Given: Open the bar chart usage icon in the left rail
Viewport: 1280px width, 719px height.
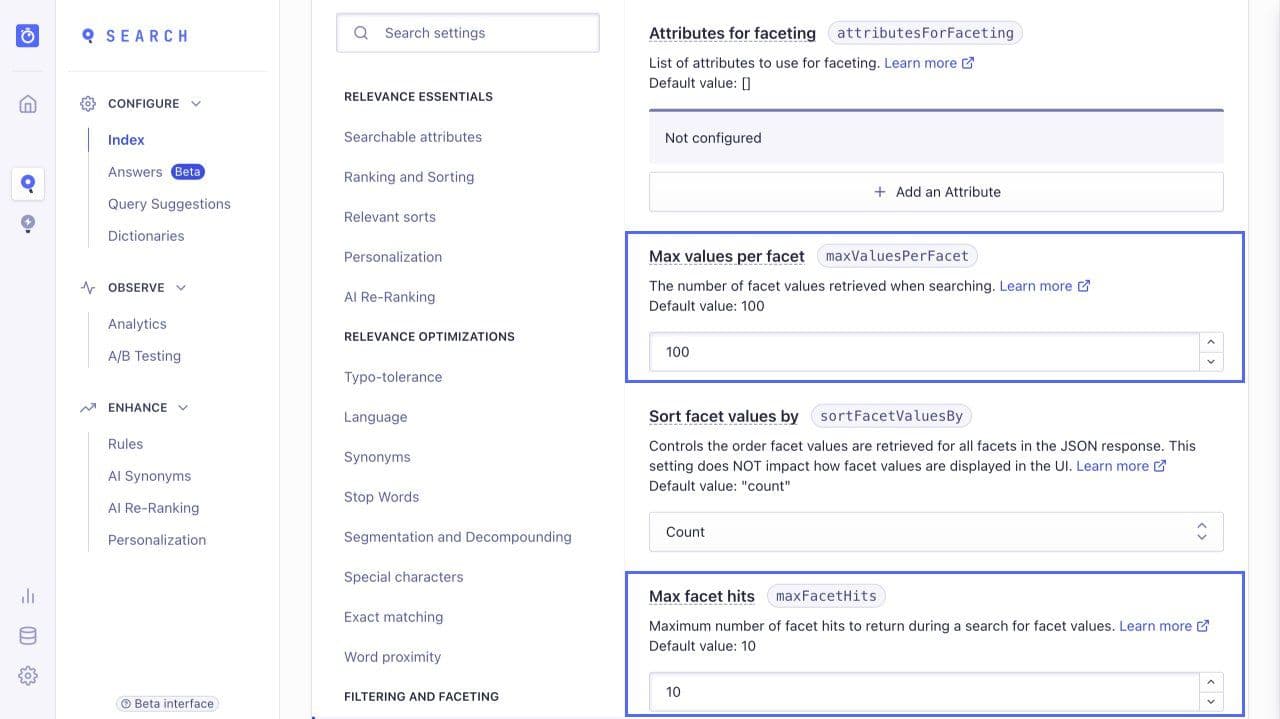Looking at the screenshot, I should point(28,596).
